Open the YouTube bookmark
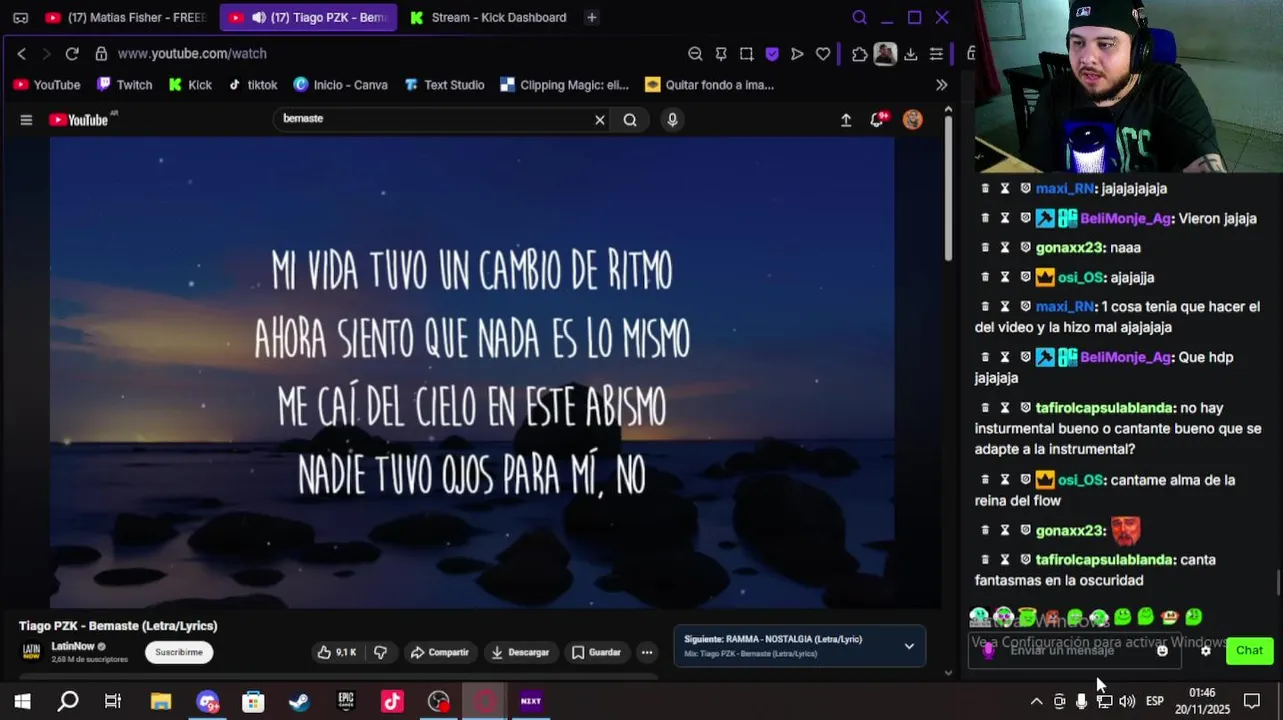 coord(46,85)
